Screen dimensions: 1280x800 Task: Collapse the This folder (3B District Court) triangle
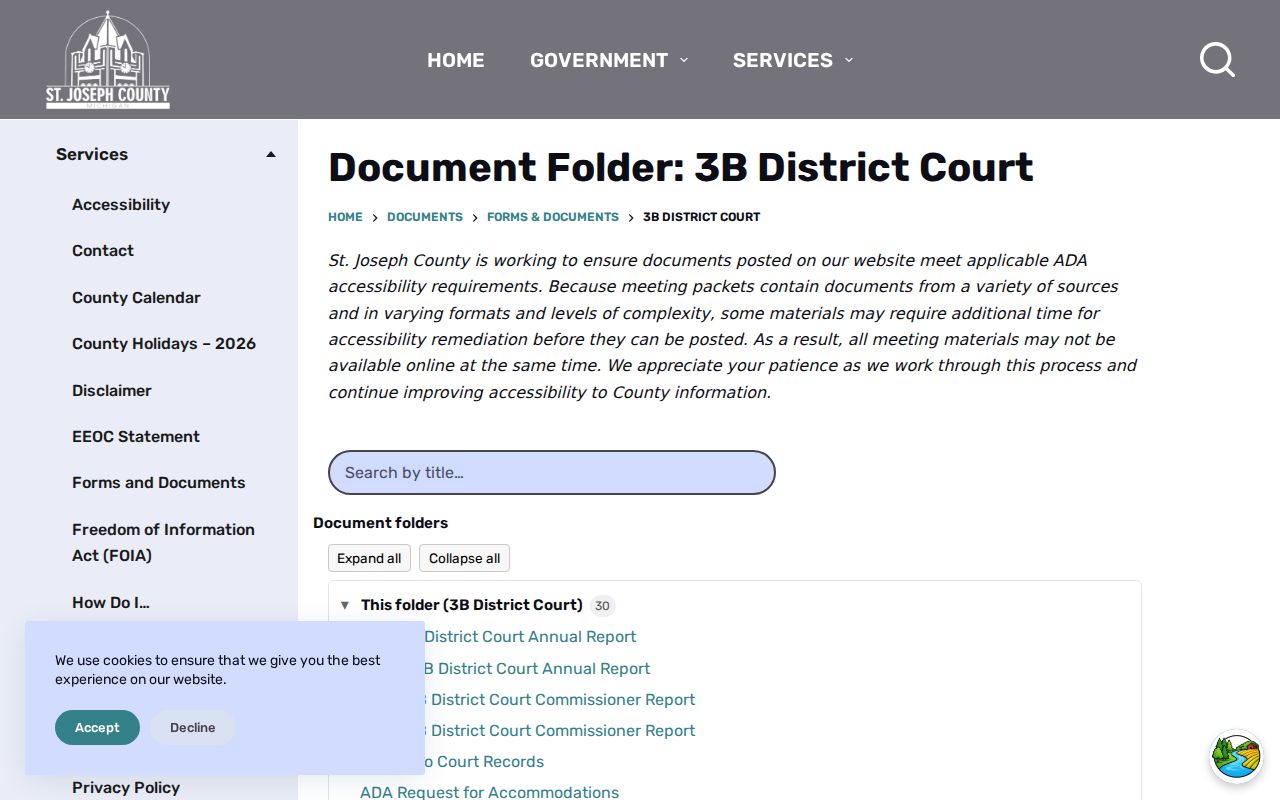click(345, 605)
